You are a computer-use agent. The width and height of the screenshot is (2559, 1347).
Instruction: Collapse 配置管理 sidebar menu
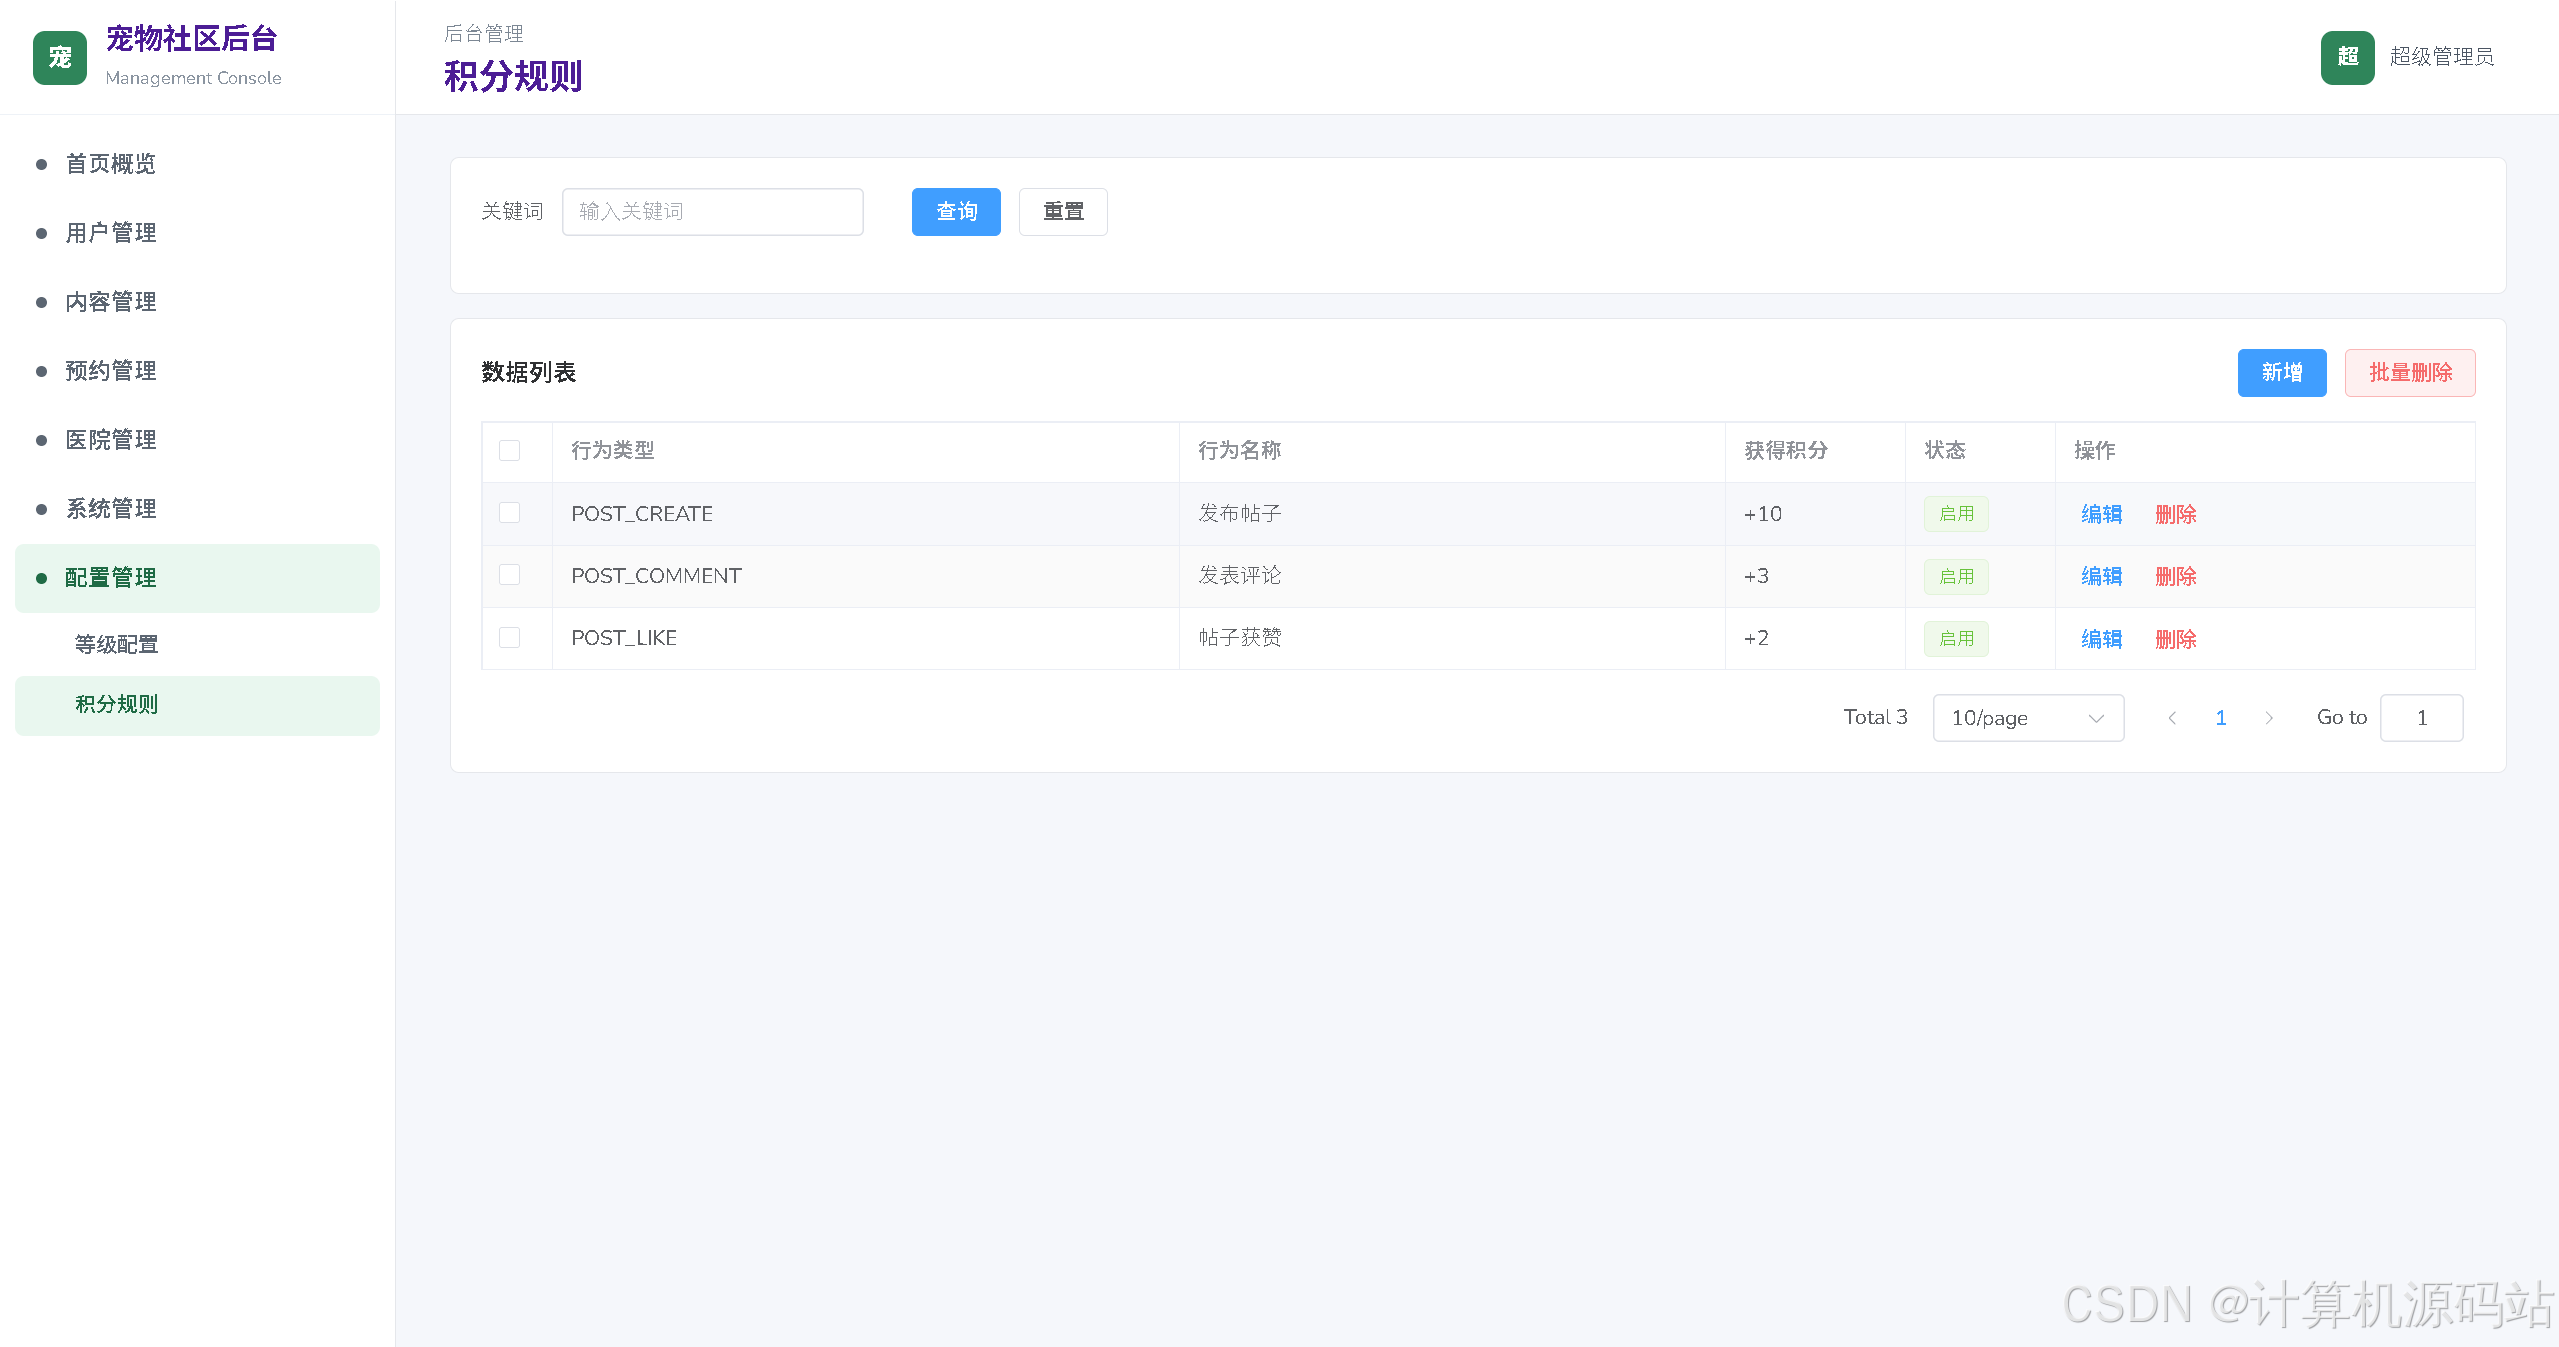click(x=197, y=578)
